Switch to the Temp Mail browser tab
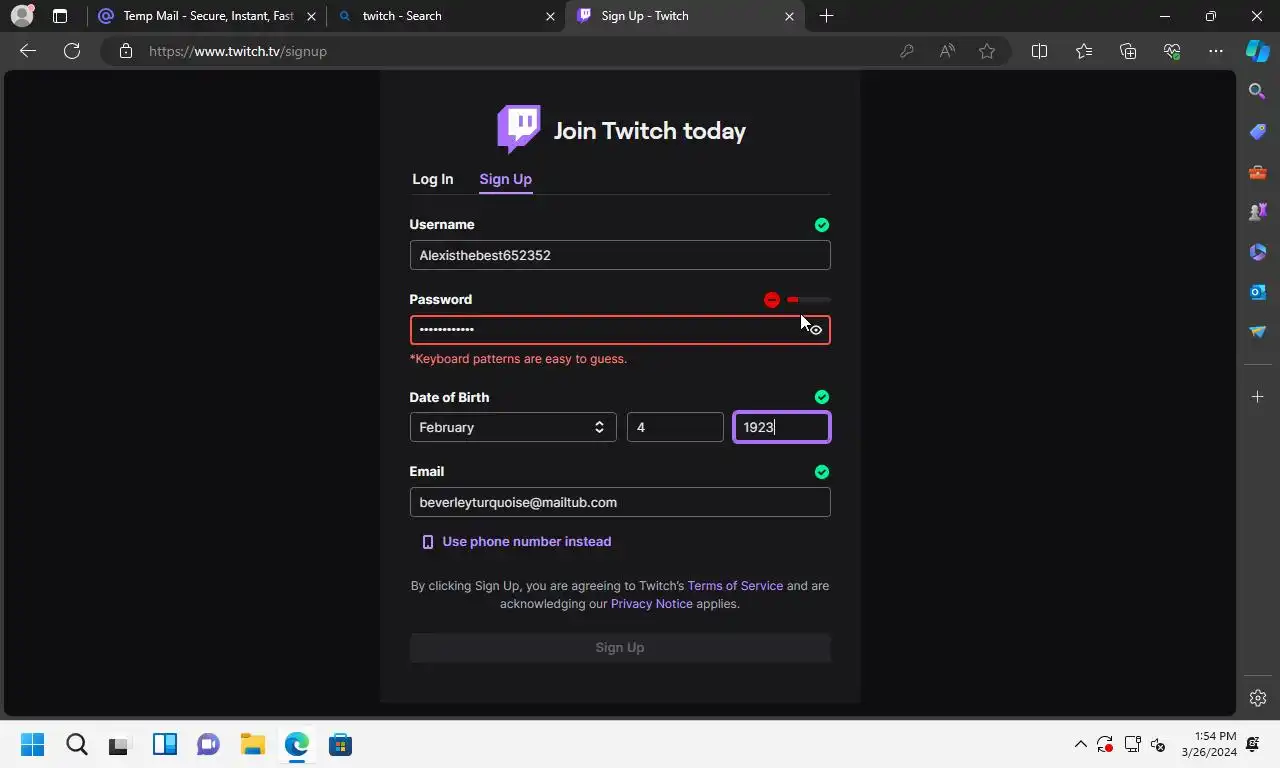Image resolution: width=1280 pixels, height=768 pixels. pyautogui.click(x=208, y=16)
